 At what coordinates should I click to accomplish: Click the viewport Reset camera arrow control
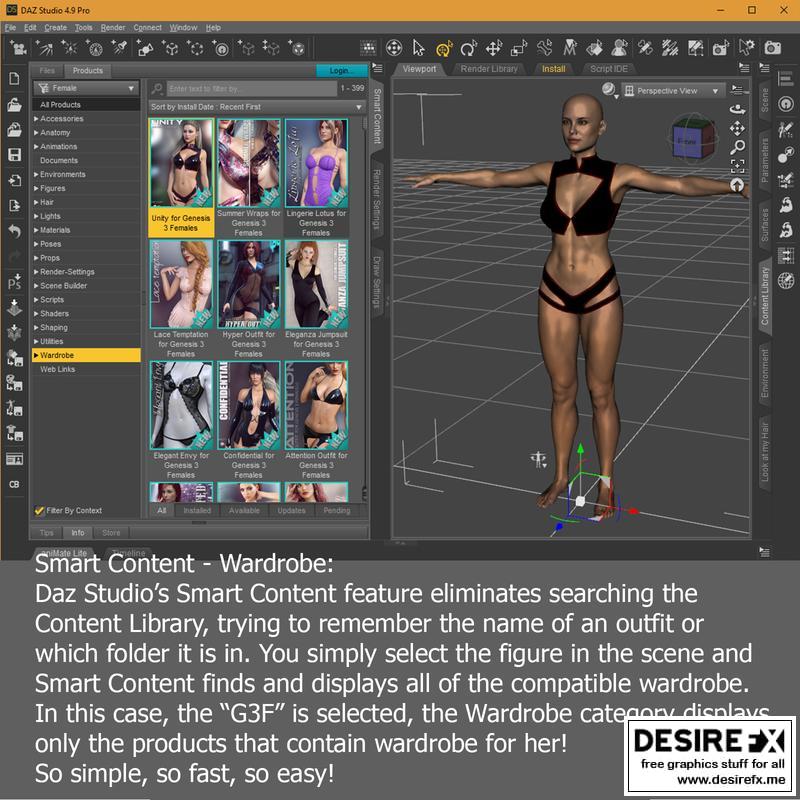(x=737, y=185)
